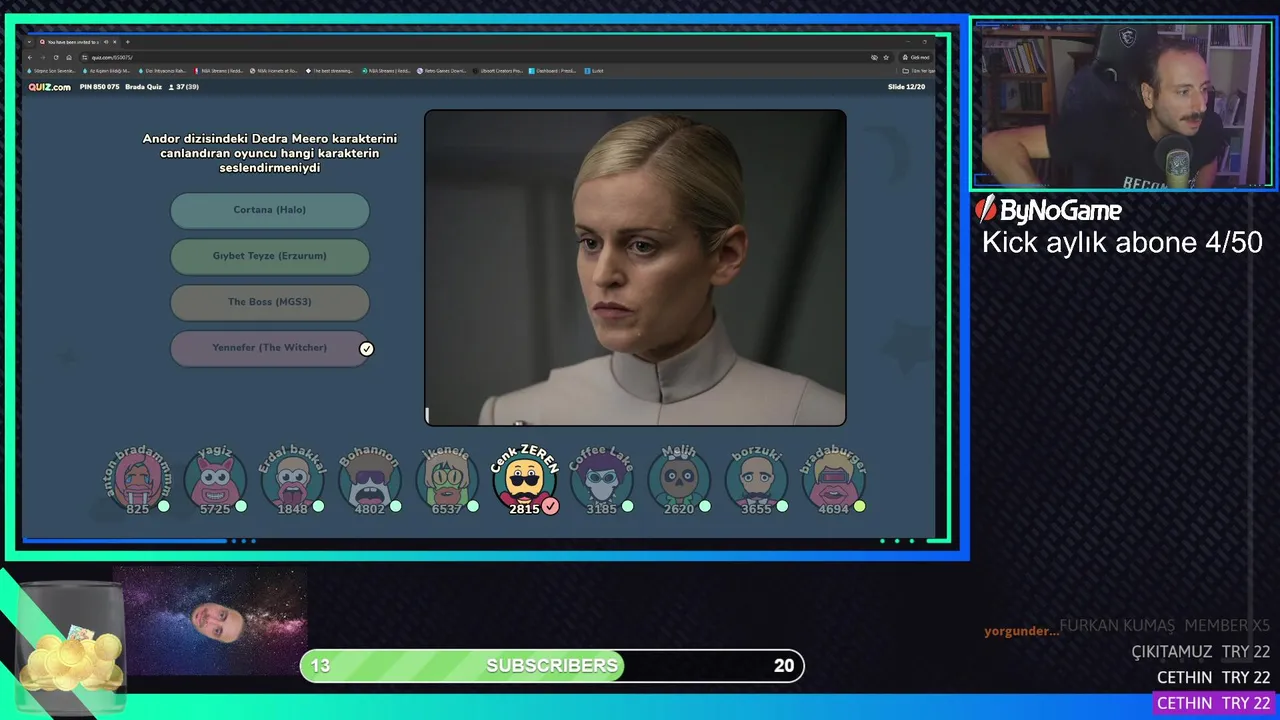Reload the browser page
Screen dimensions: 1280x720
(x=56, y=57)
